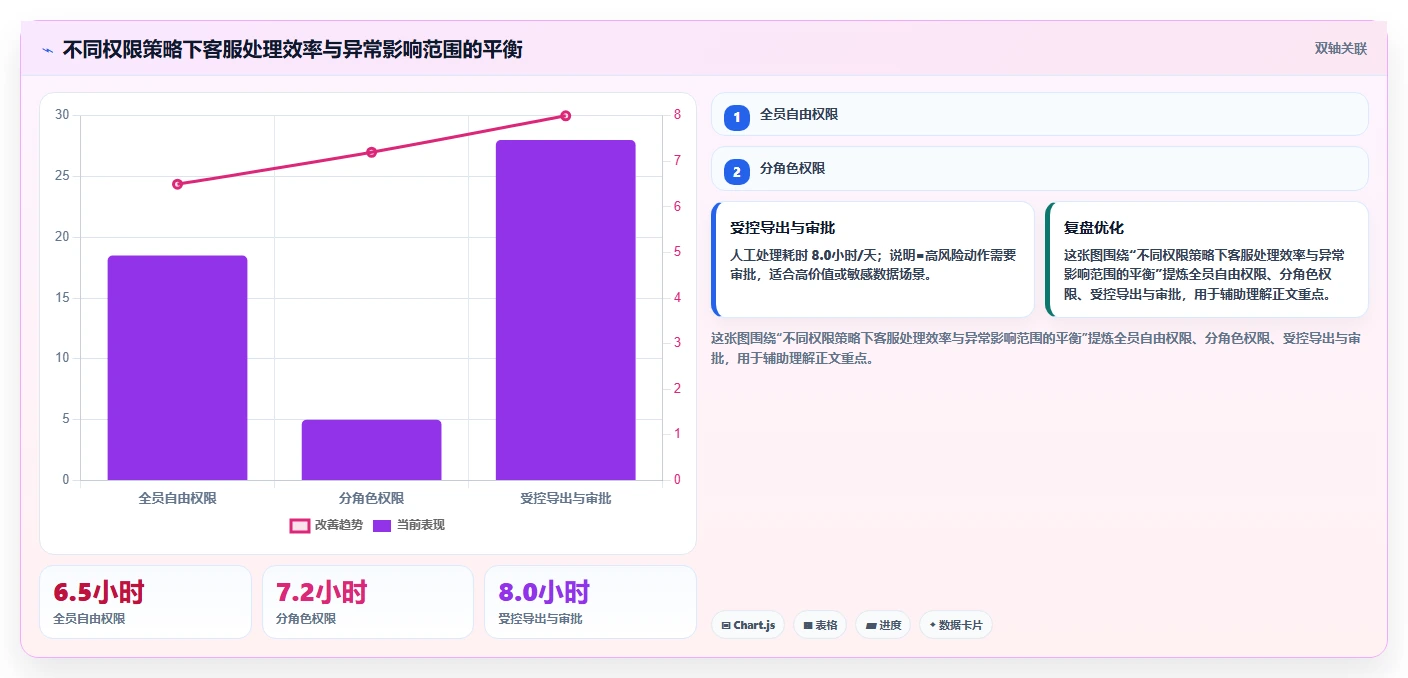Click the 全员自由权限 purple bar

[x=177, y=368]
